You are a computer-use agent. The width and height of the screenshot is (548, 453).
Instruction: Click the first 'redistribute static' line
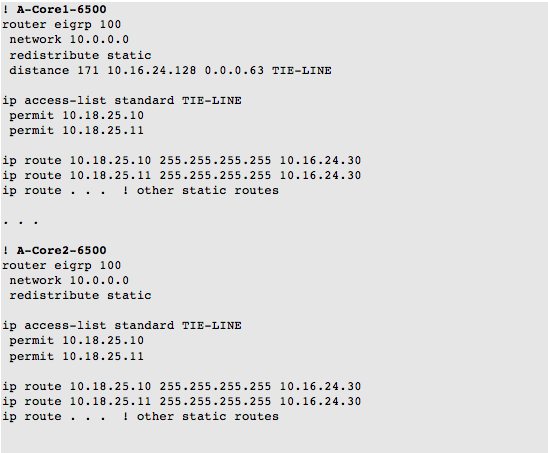pos(80,55)
